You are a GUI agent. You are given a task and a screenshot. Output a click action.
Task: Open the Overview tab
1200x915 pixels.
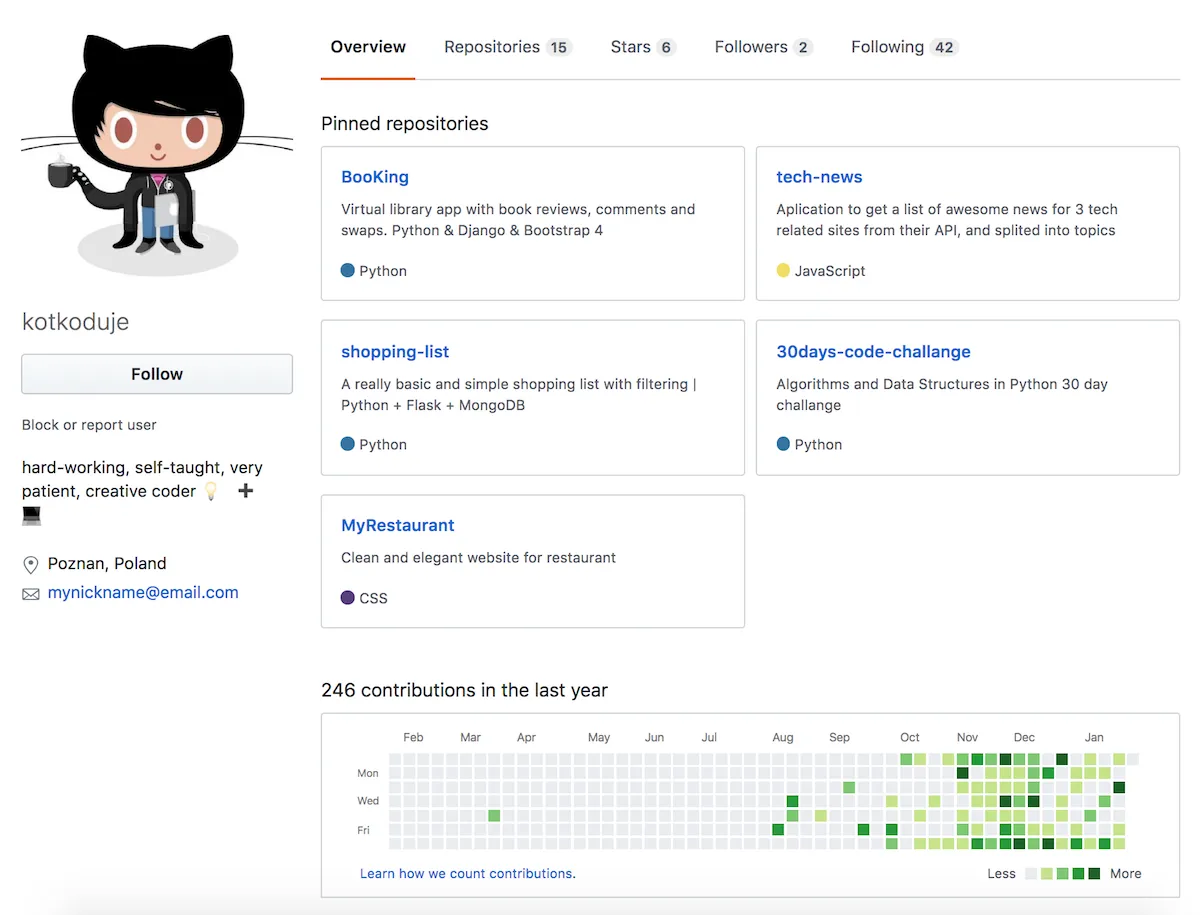pyautogui.click(x=368, y=47)
